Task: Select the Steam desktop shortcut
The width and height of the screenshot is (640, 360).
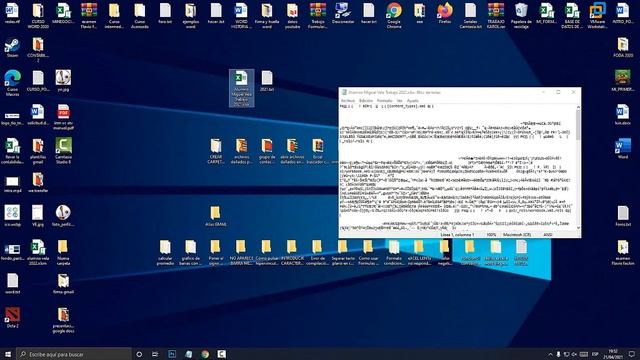Action: coord(12,48)
